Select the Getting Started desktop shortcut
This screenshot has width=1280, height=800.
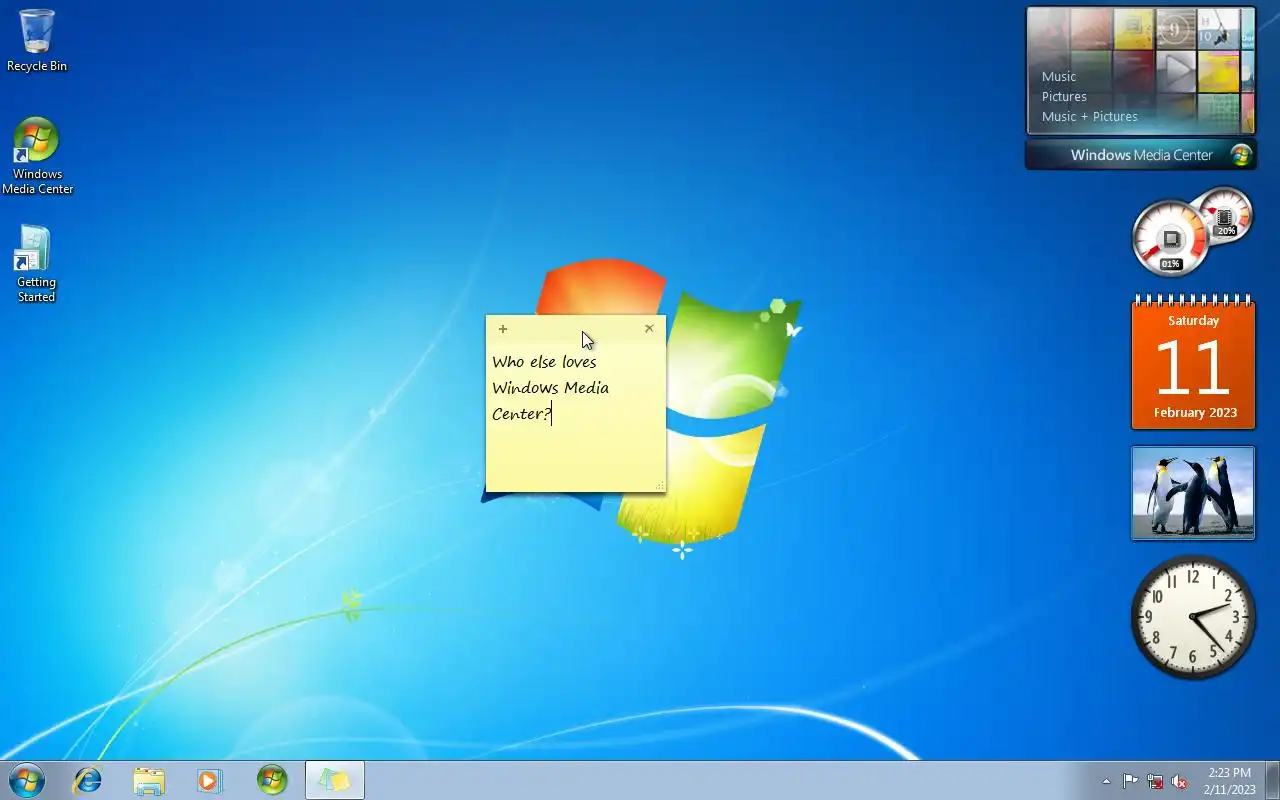(36, 263)
